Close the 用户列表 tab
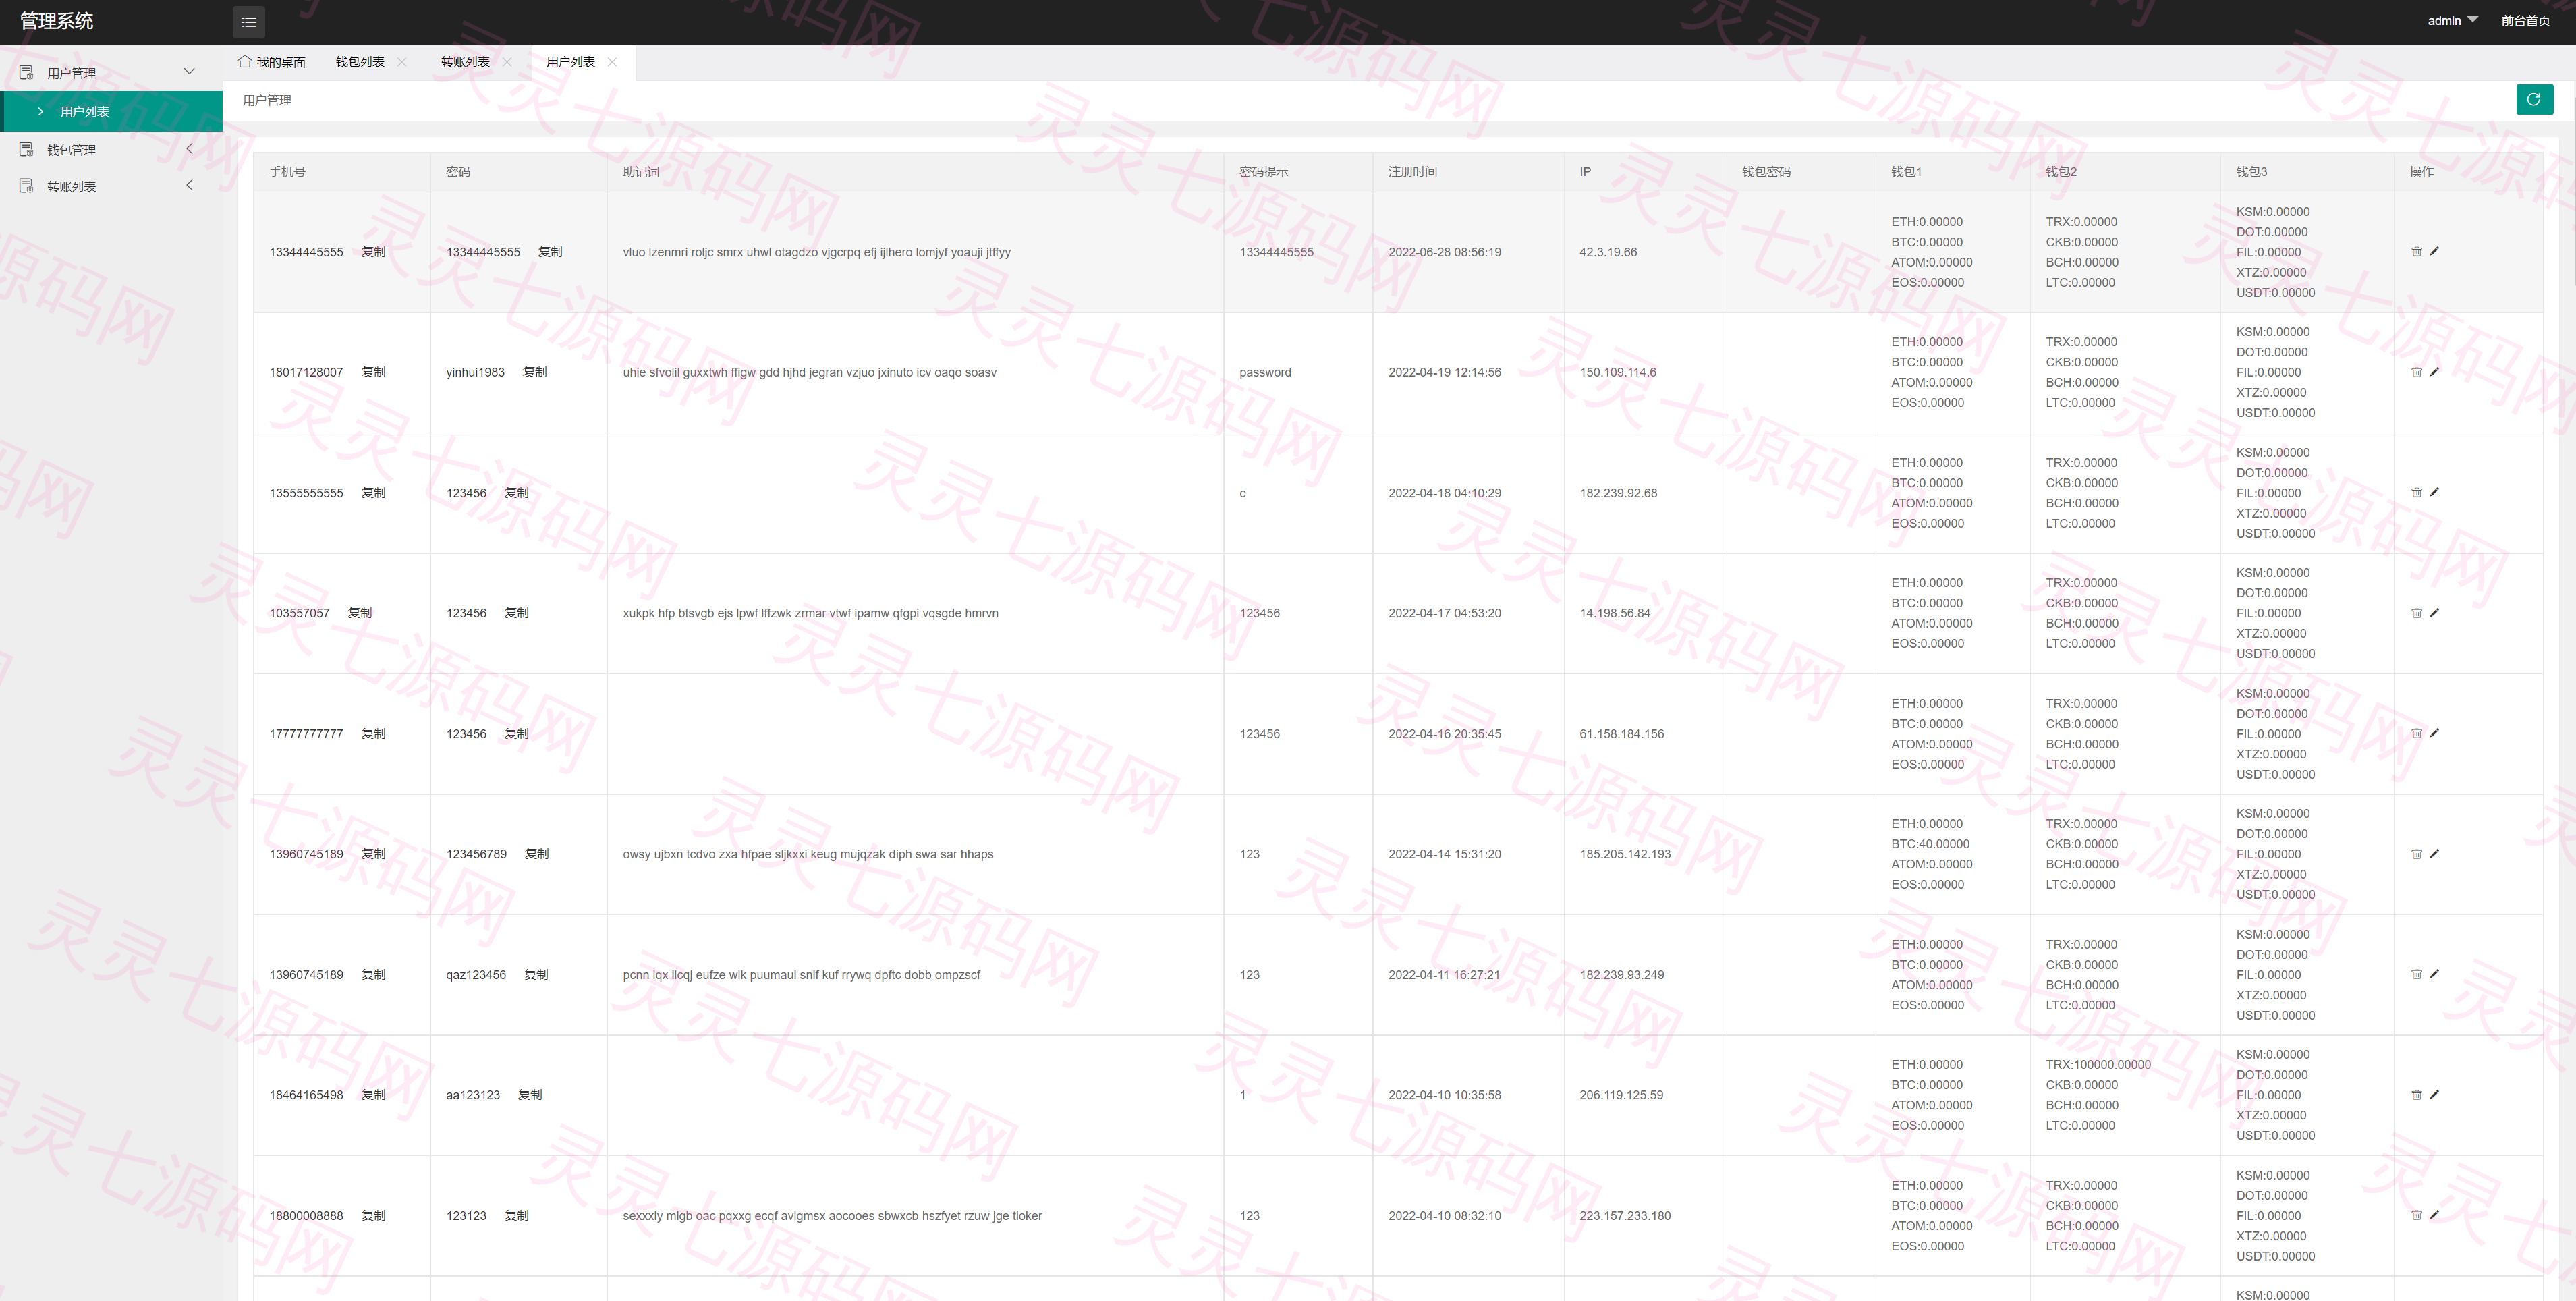This screenshot has width=2576, height=1301. pos(612,62)
